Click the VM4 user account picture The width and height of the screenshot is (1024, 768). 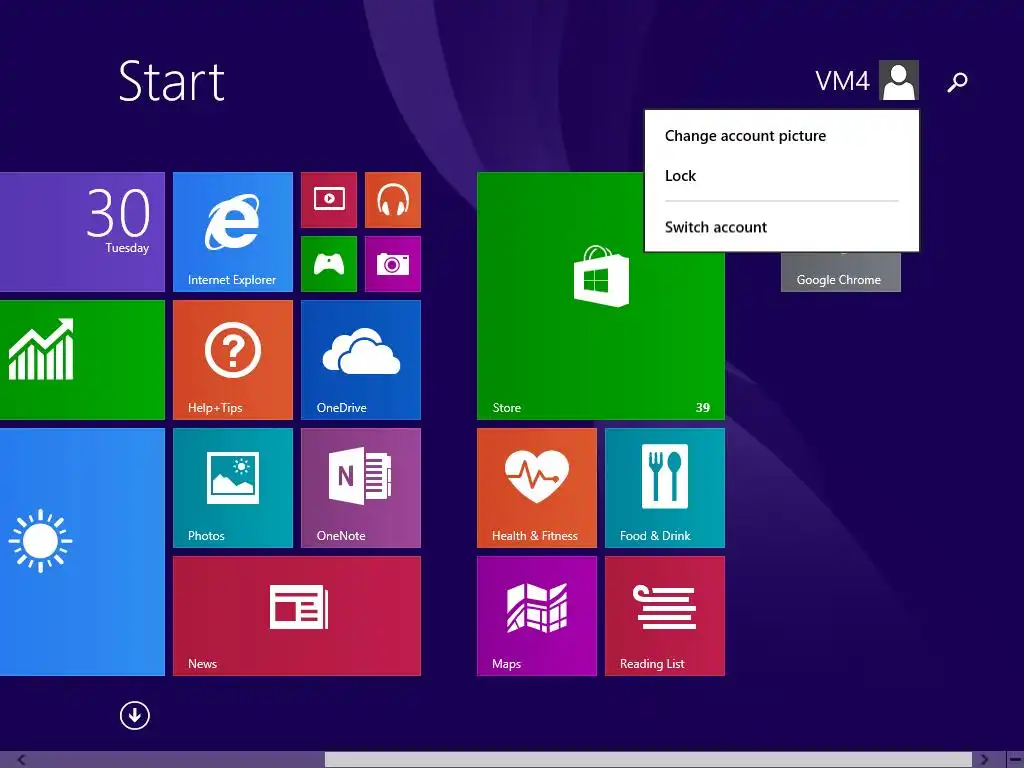(899, 80)
